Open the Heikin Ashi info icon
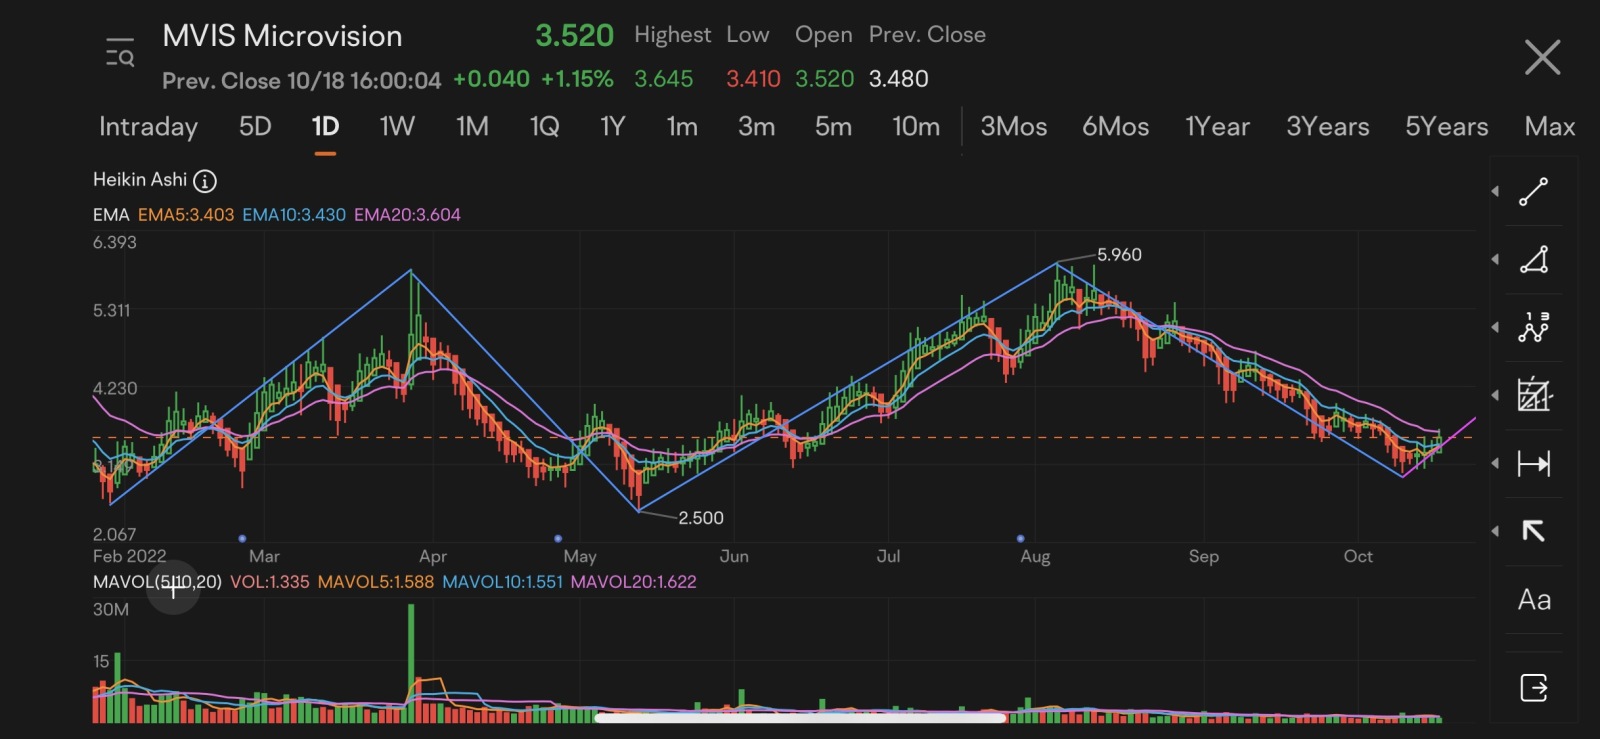1600x739 pixels. tap(204, 181)
